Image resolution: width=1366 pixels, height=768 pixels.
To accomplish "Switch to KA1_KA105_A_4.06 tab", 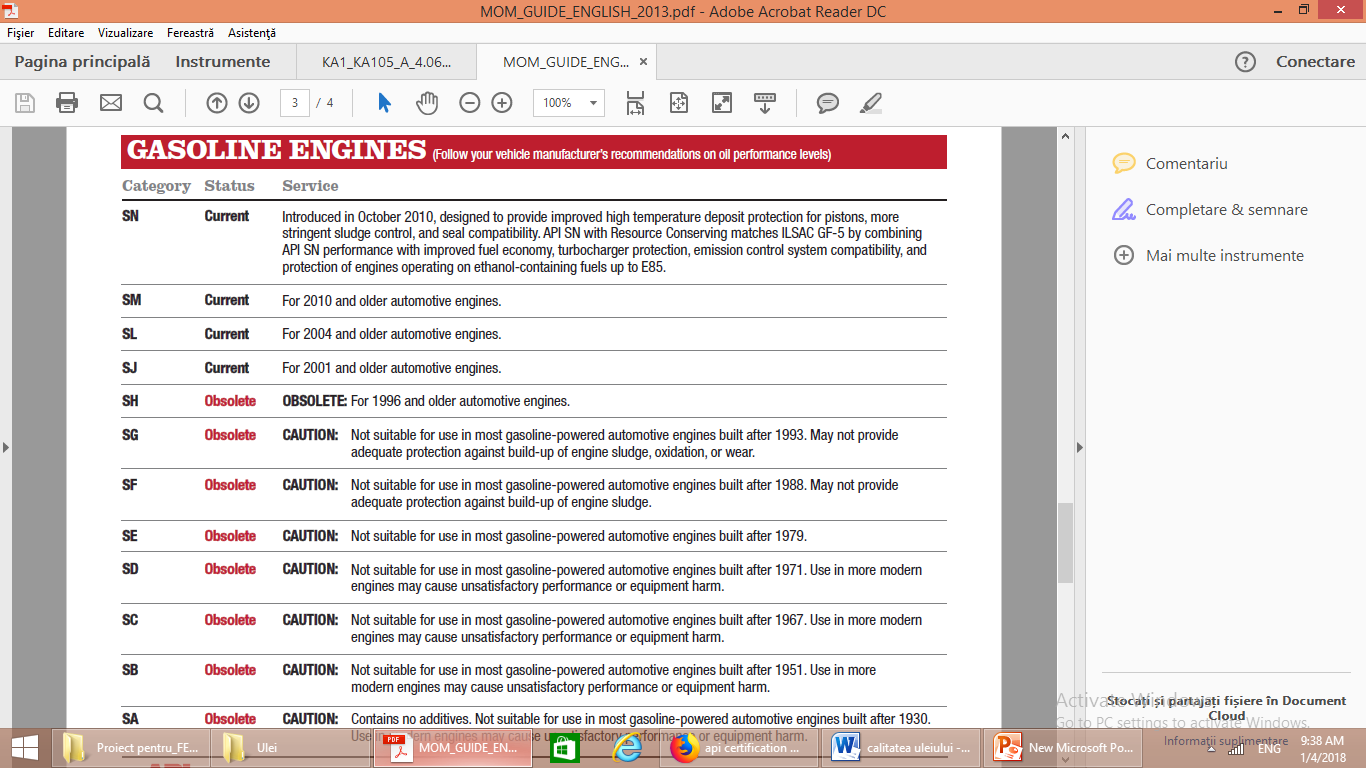I will pyautogui.click(x=386, y=62).
